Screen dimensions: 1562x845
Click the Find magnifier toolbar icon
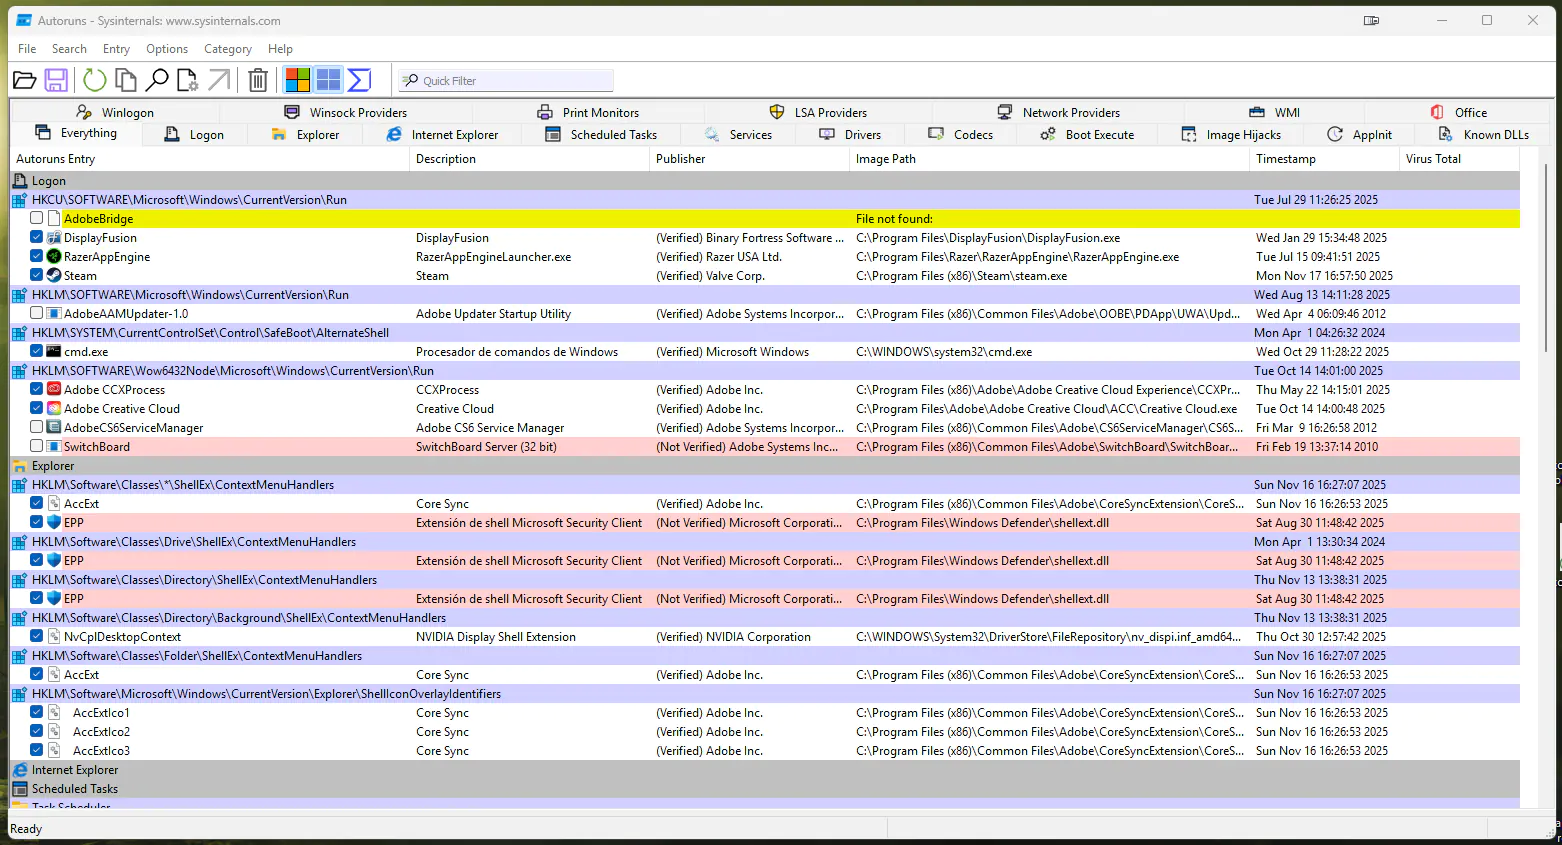click(x=157, y=81)
